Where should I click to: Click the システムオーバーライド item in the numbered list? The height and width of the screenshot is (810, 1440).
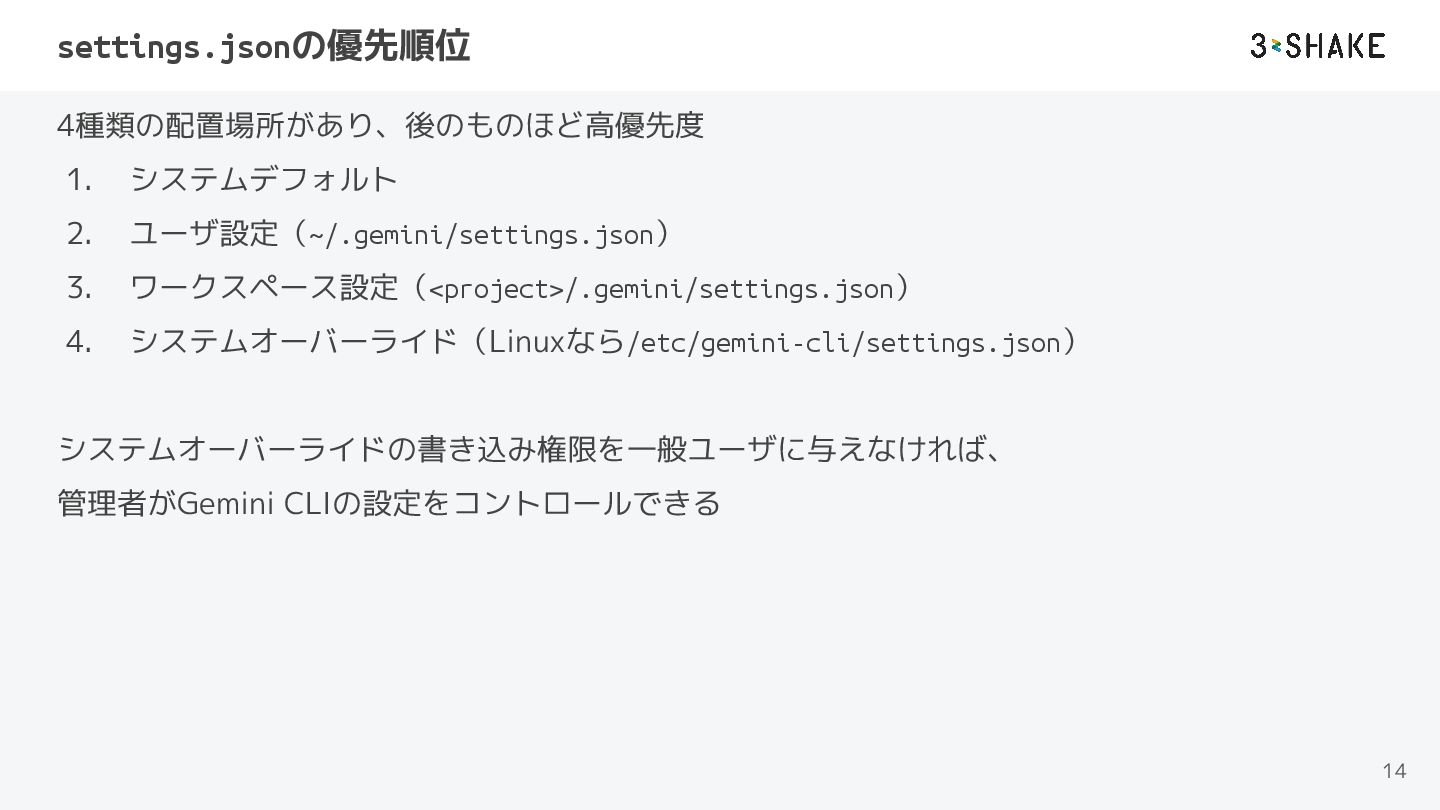[x=294, y=342]
